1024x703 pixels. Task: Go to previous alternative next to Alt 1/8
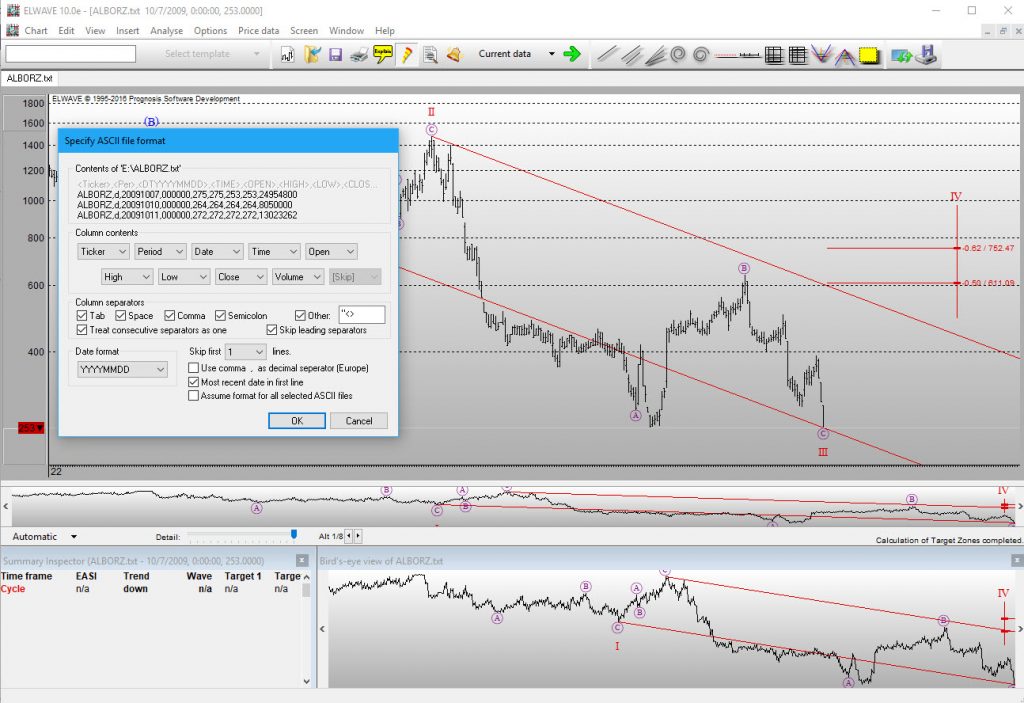coord(349,536)
